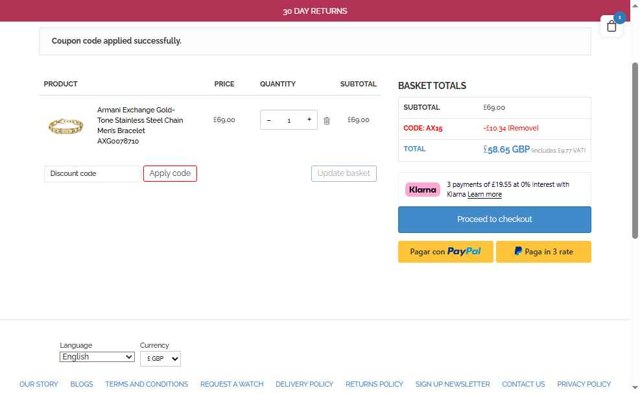Open CONTACT US footer link
Viewport: 640px width, 394px height.
(x=523, y=384)
